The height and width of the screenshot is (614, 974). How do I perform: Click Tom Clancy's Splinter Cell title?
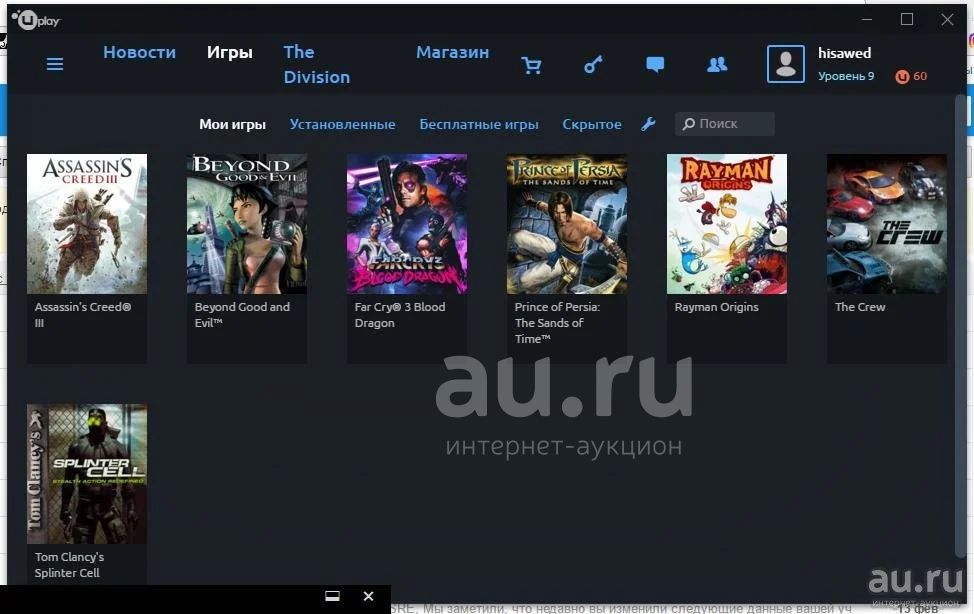pos(70,565)
